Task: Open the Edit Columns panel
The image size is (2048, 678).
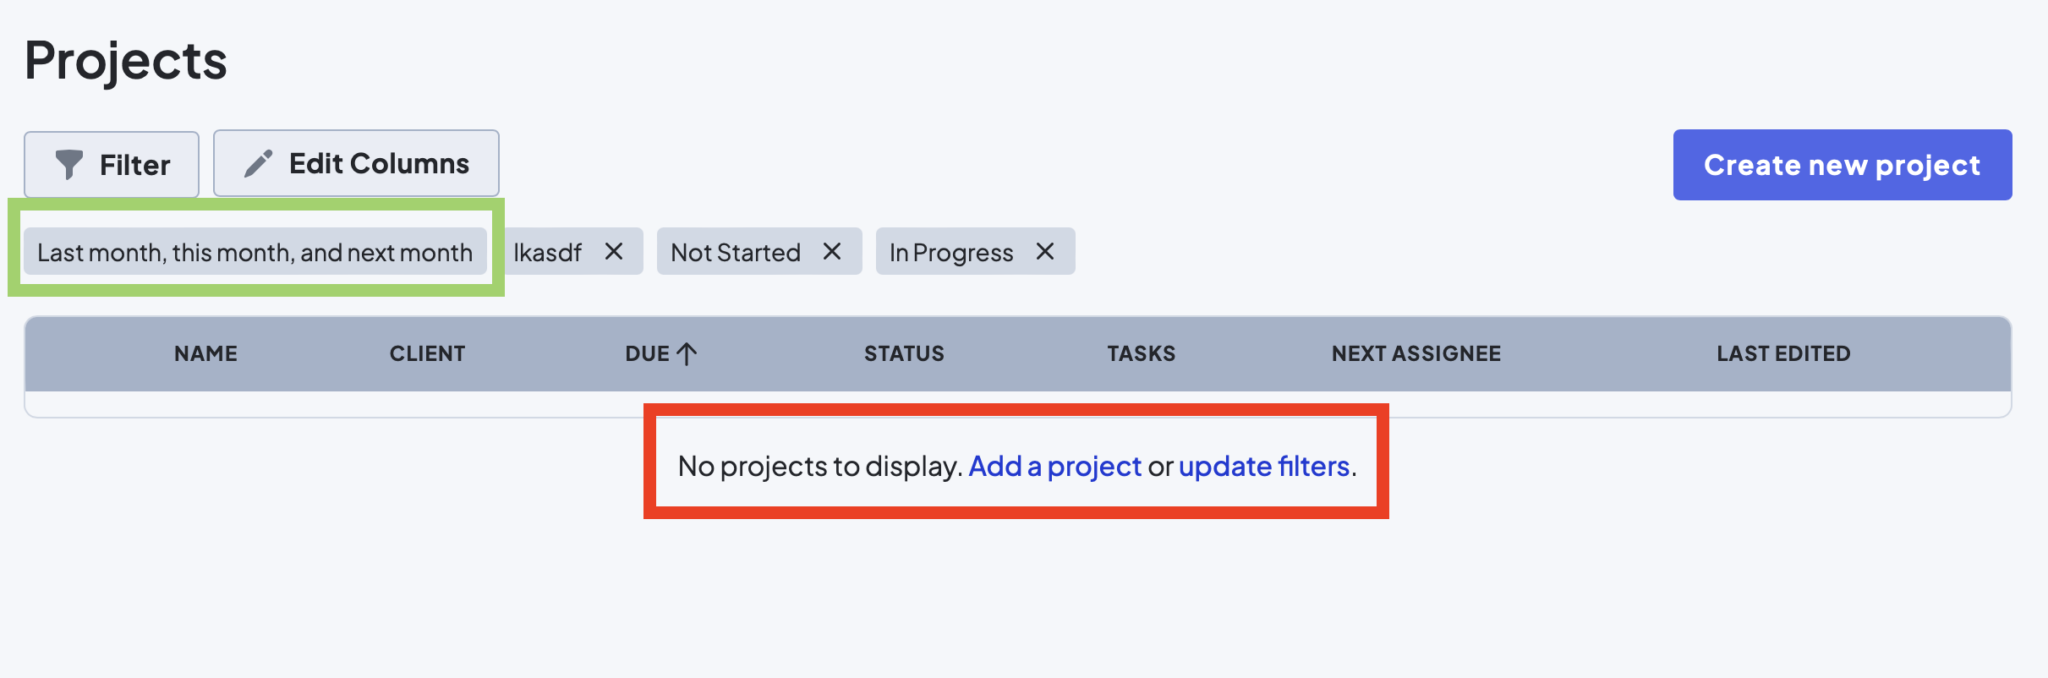Action: click(355, 161)
